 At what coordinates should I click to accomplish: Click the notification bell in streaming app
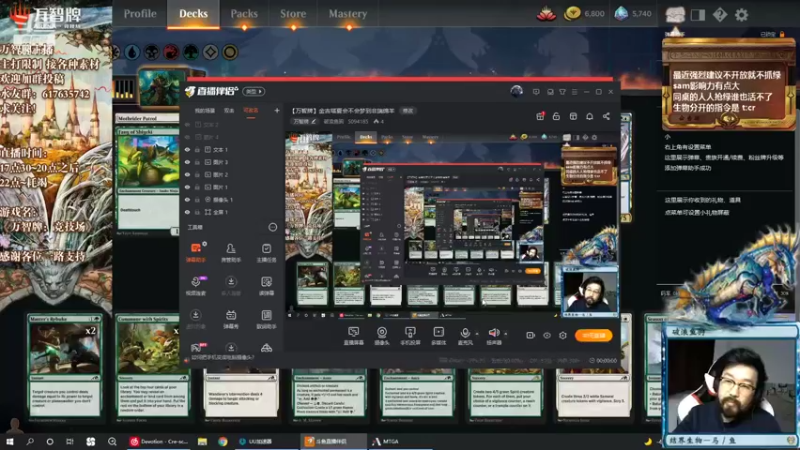click(589, 117)
